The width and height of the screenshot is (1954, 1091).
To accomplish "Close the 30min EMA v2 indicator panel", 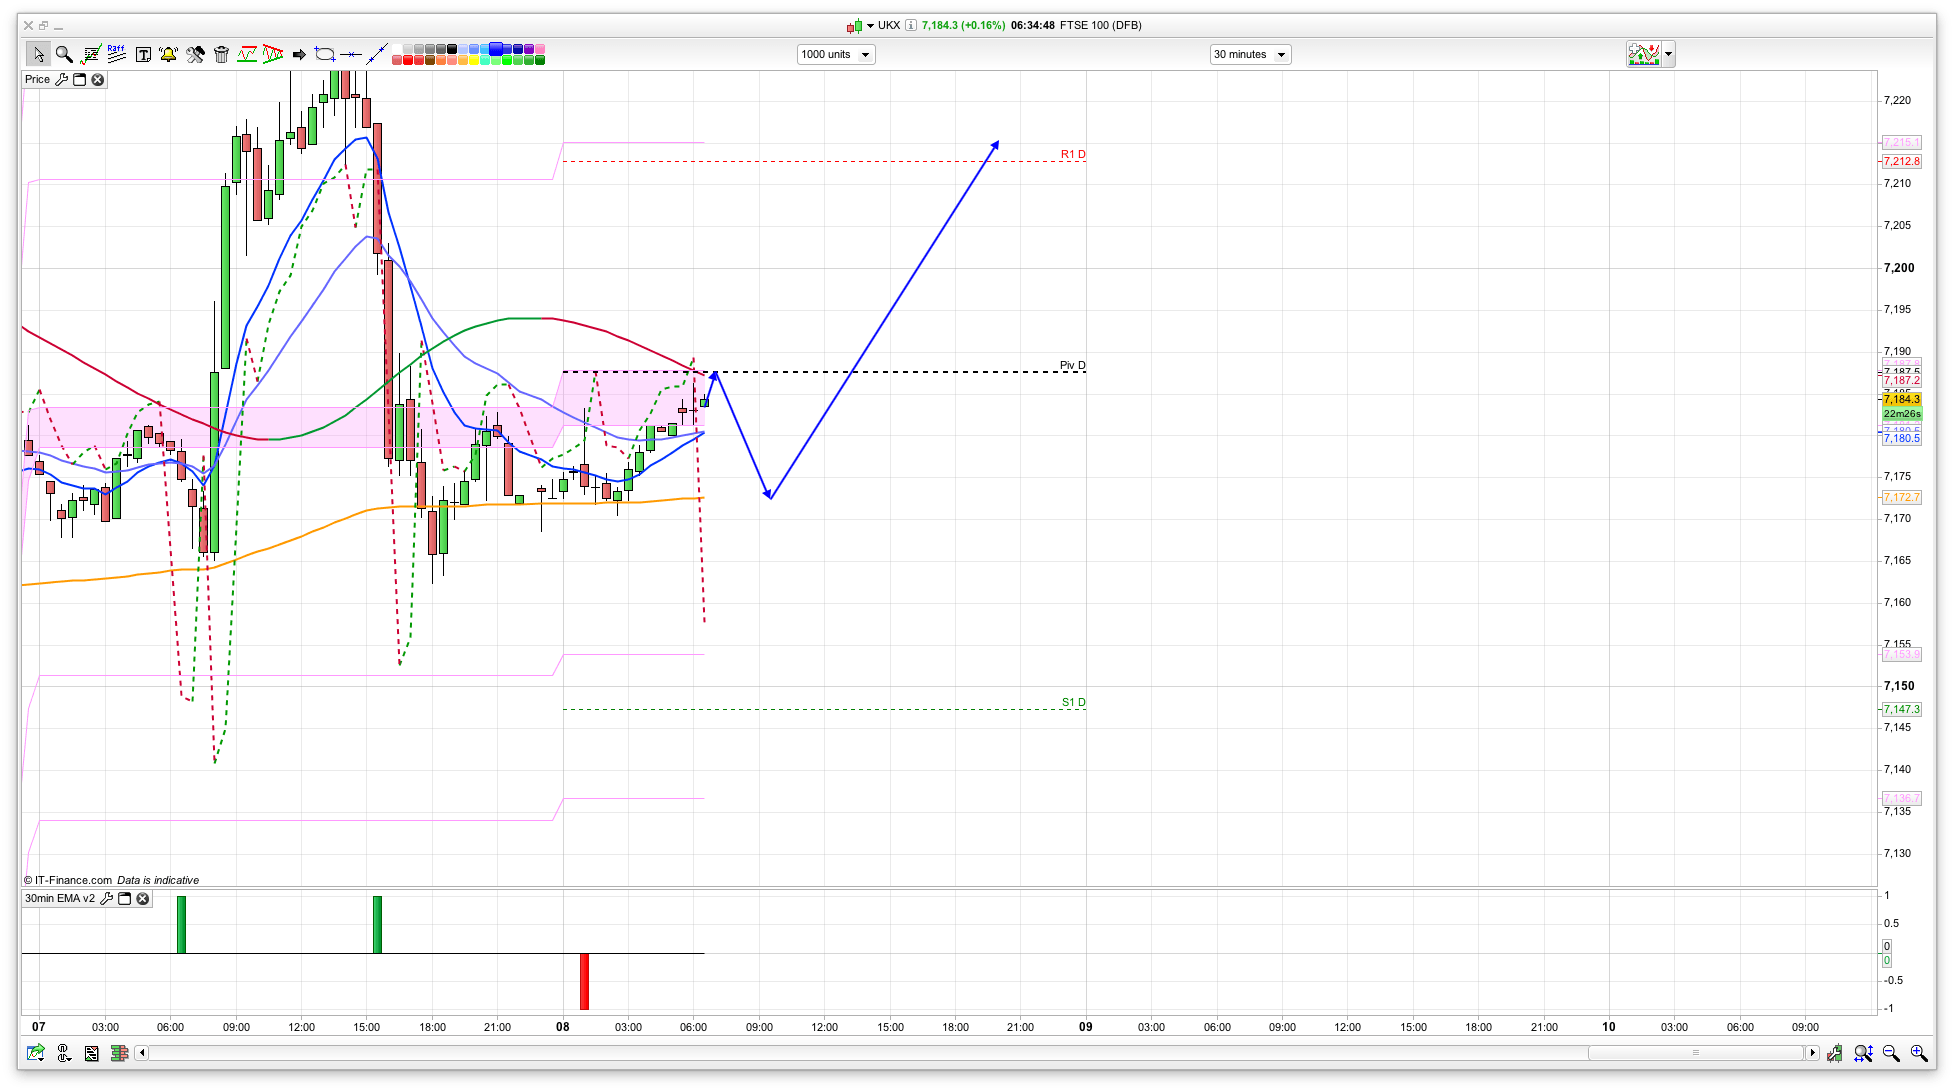I will pyautogui.click(x=143, y=899).
